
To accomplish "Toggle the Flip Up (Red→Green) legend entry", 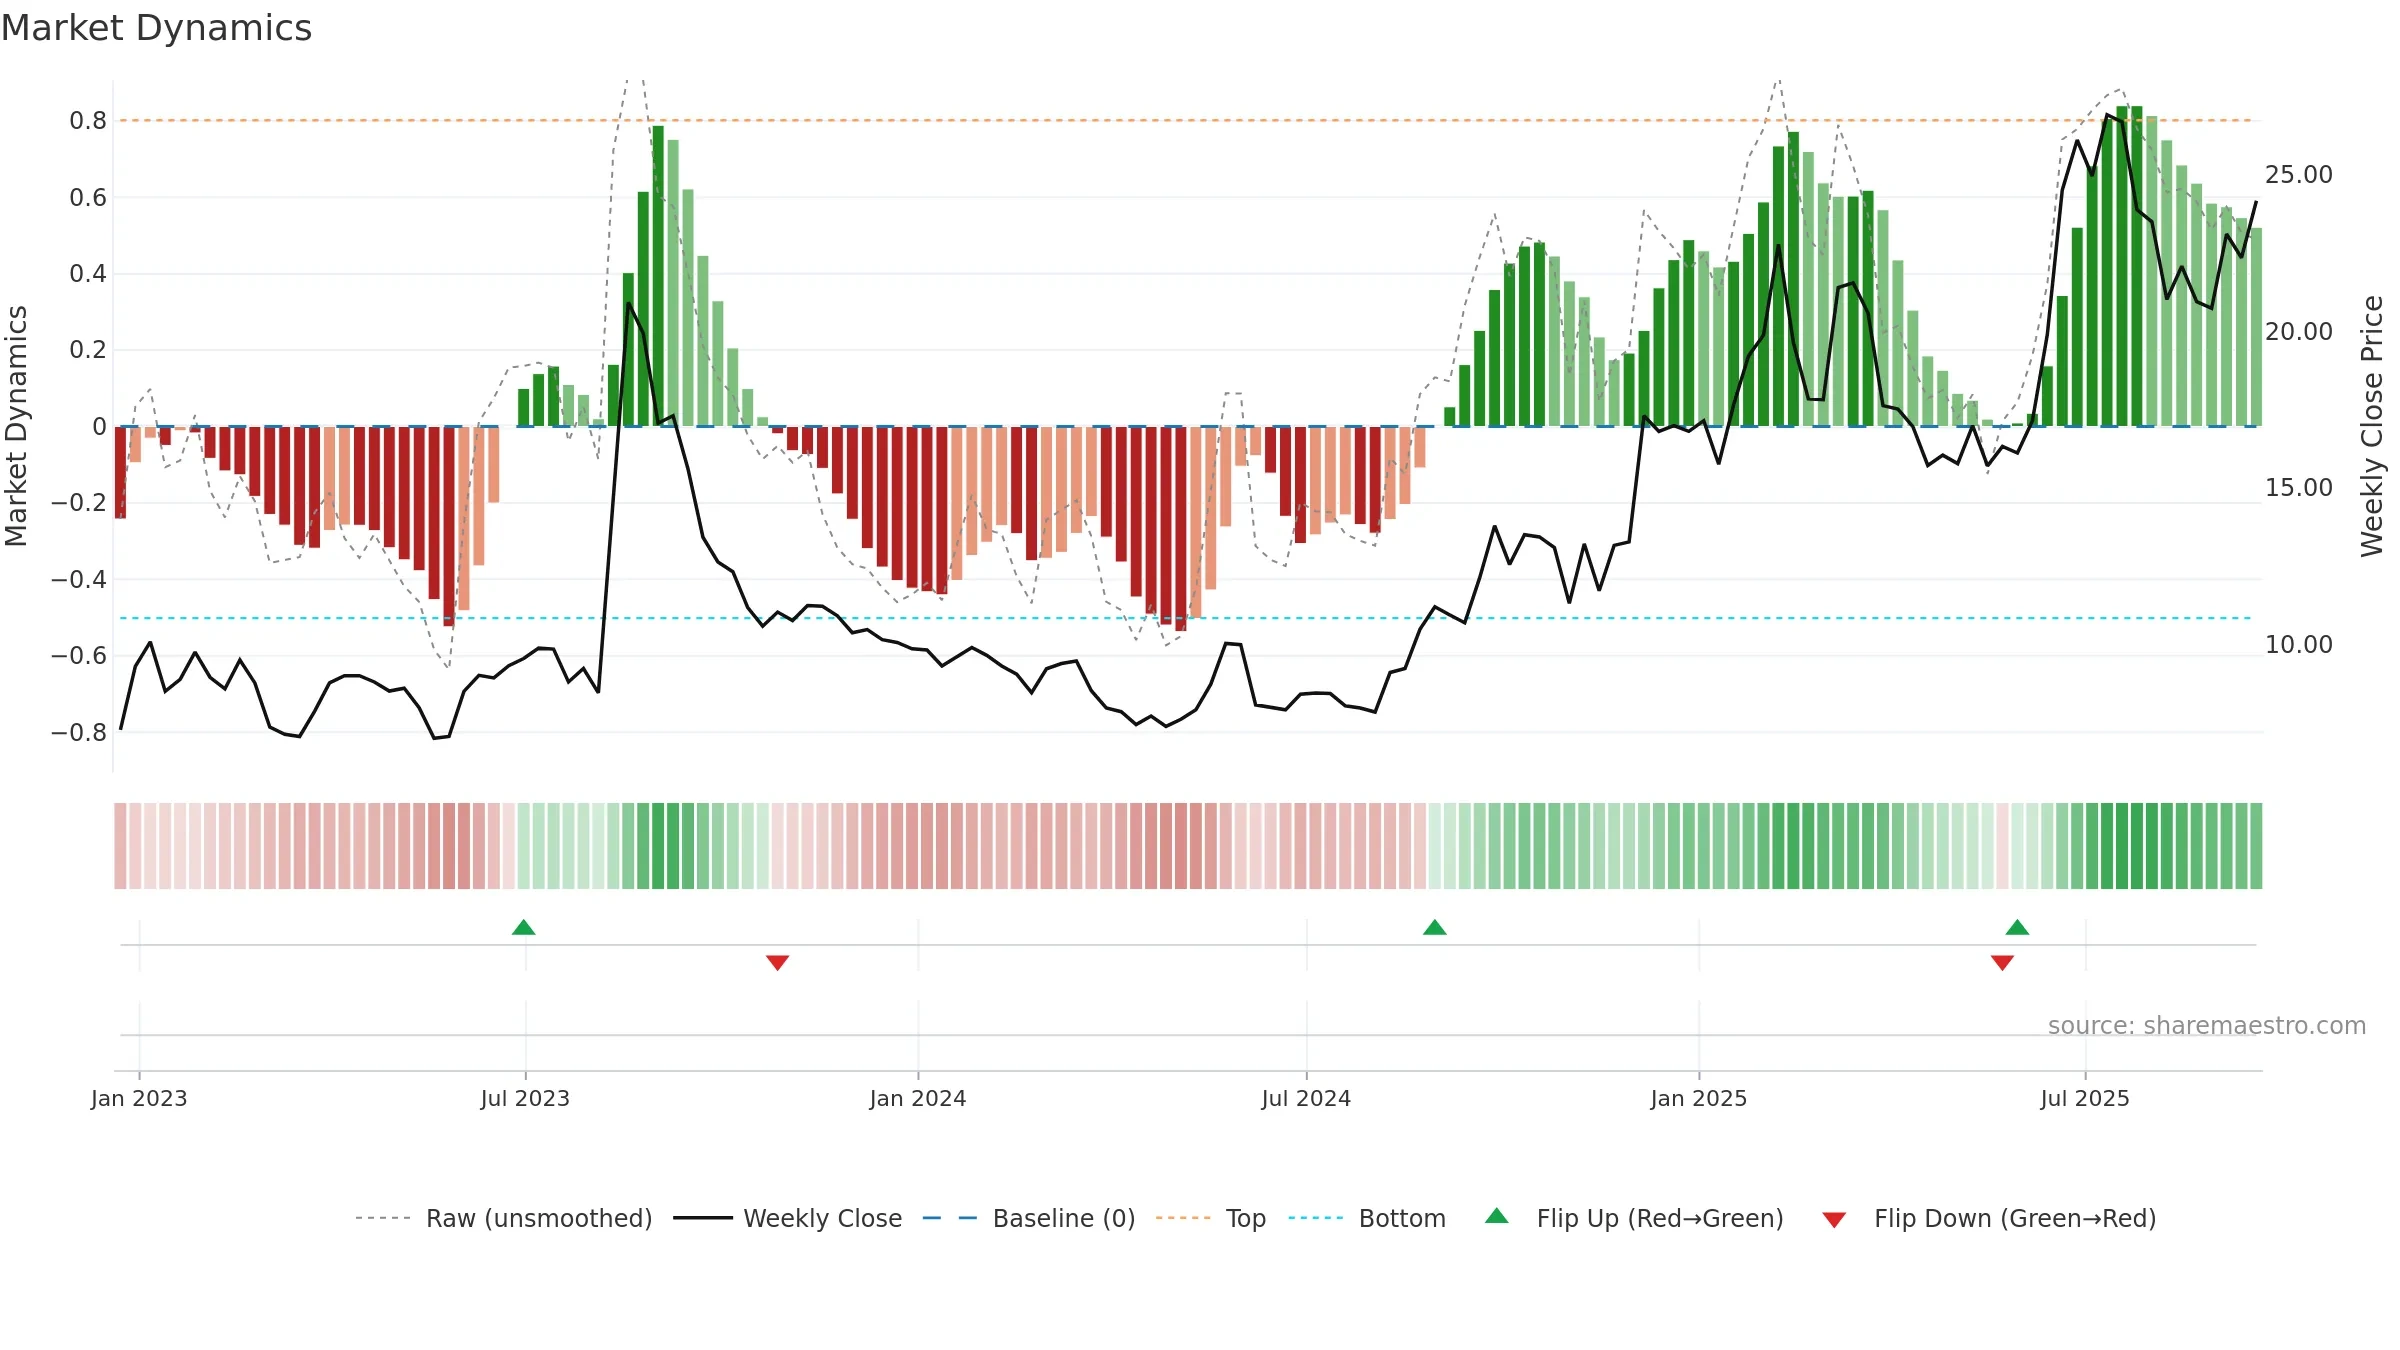I will (1634, 1218).
